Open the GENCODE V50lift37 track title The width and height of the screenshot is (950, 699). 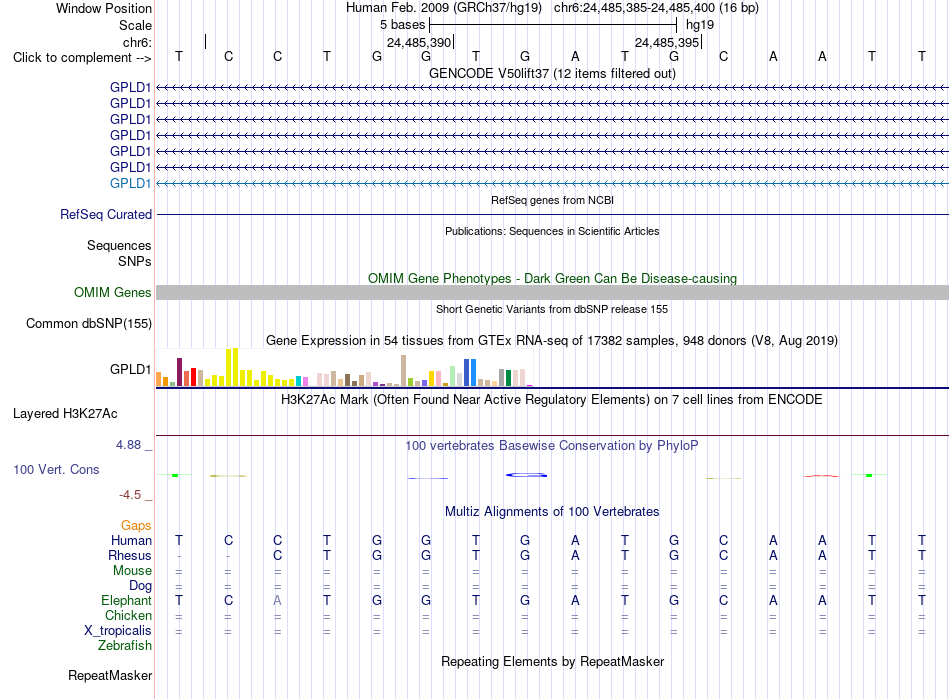coord(552,73)
